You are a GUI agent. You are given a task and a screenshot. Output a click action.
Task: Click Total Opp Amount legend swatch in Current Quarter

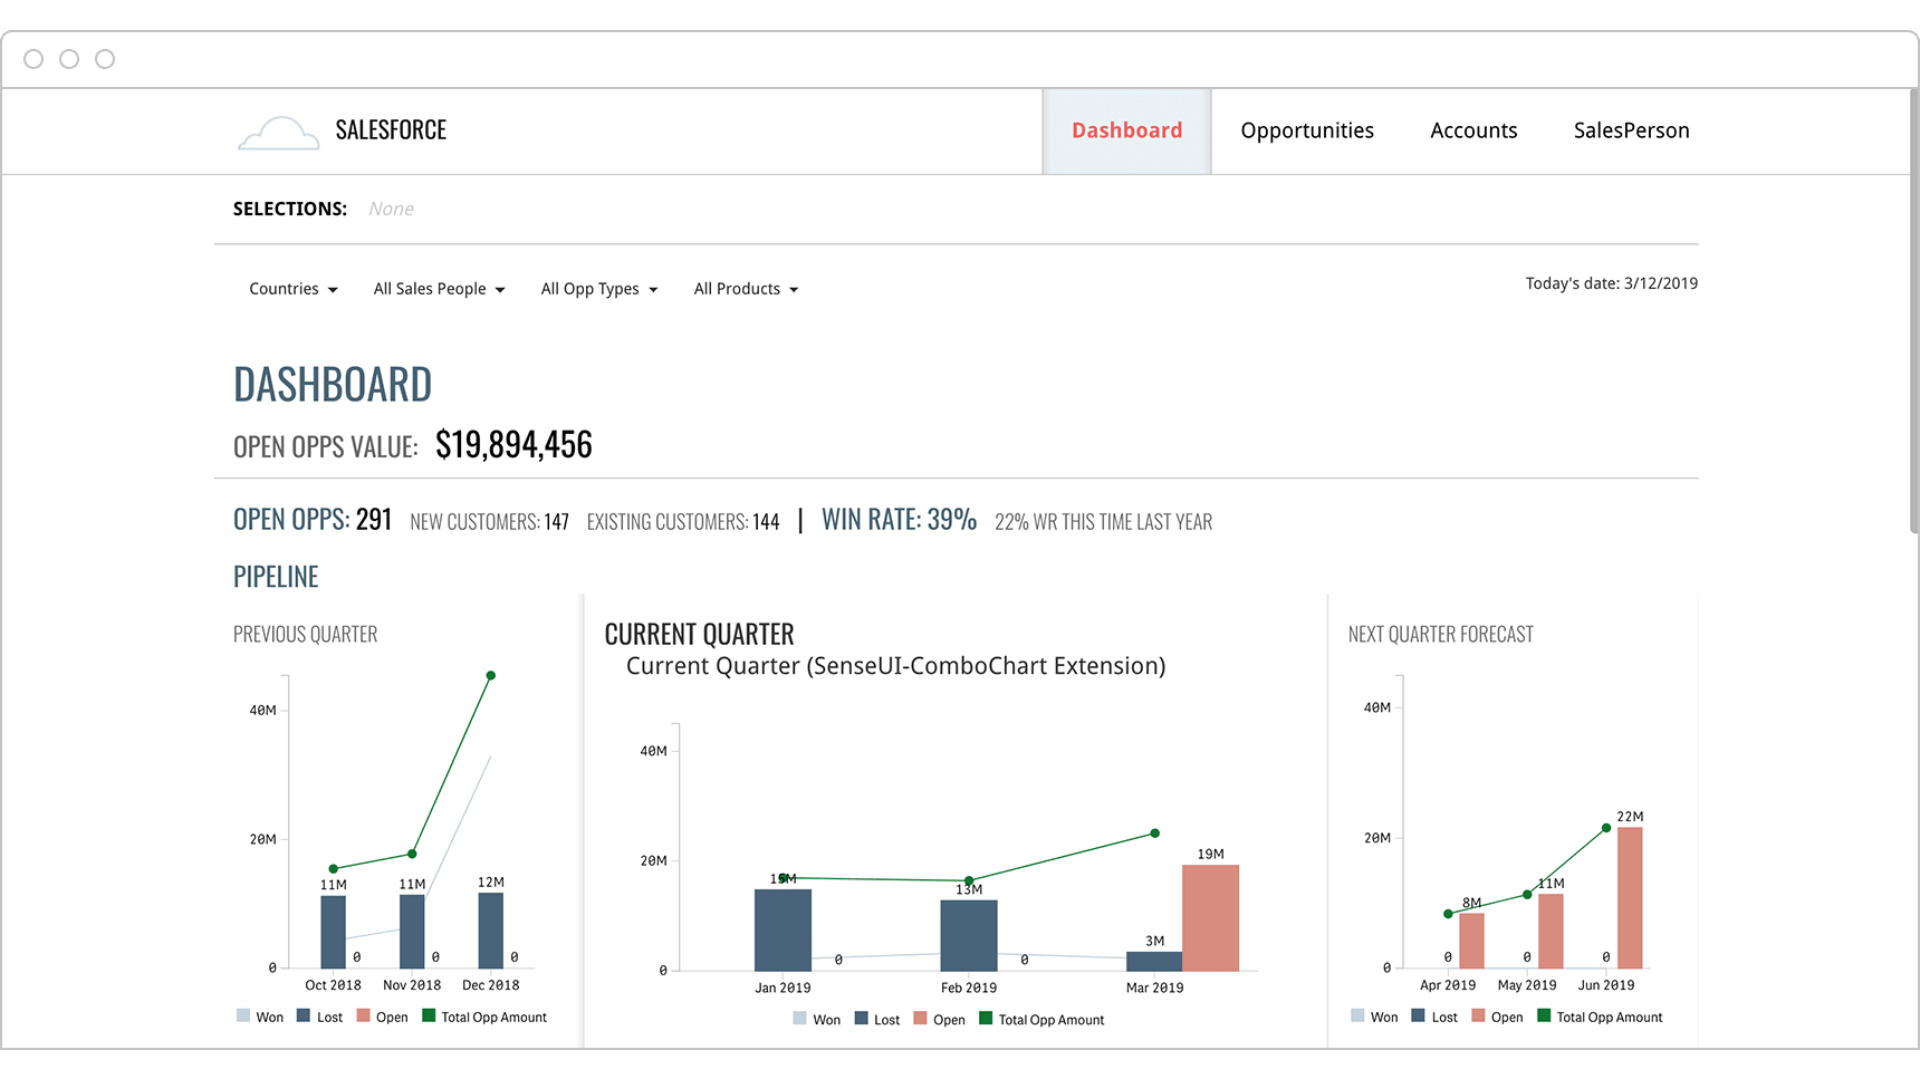(x=985, y=1019)
